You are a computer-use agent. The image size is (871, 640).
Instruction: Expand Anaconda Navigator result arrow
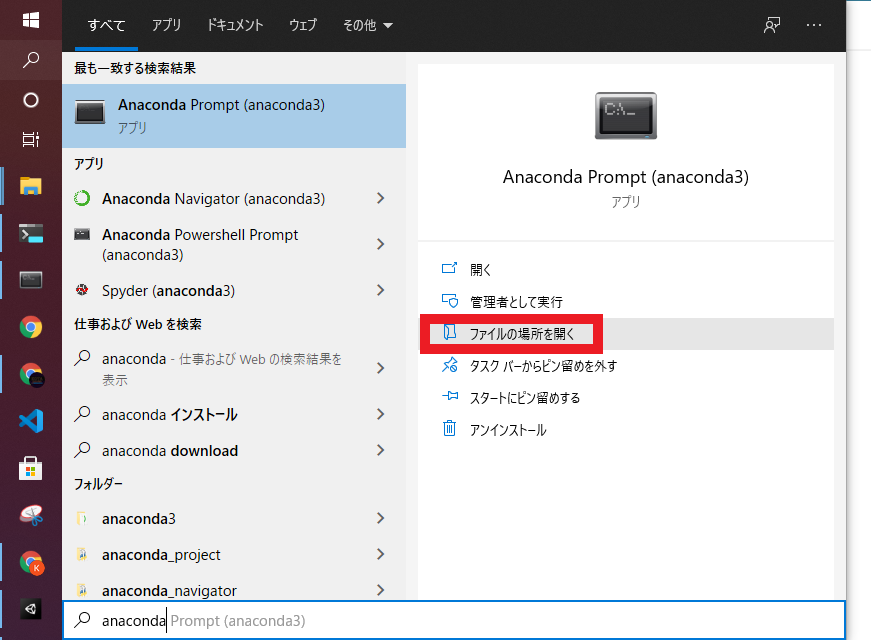[381, 198]
